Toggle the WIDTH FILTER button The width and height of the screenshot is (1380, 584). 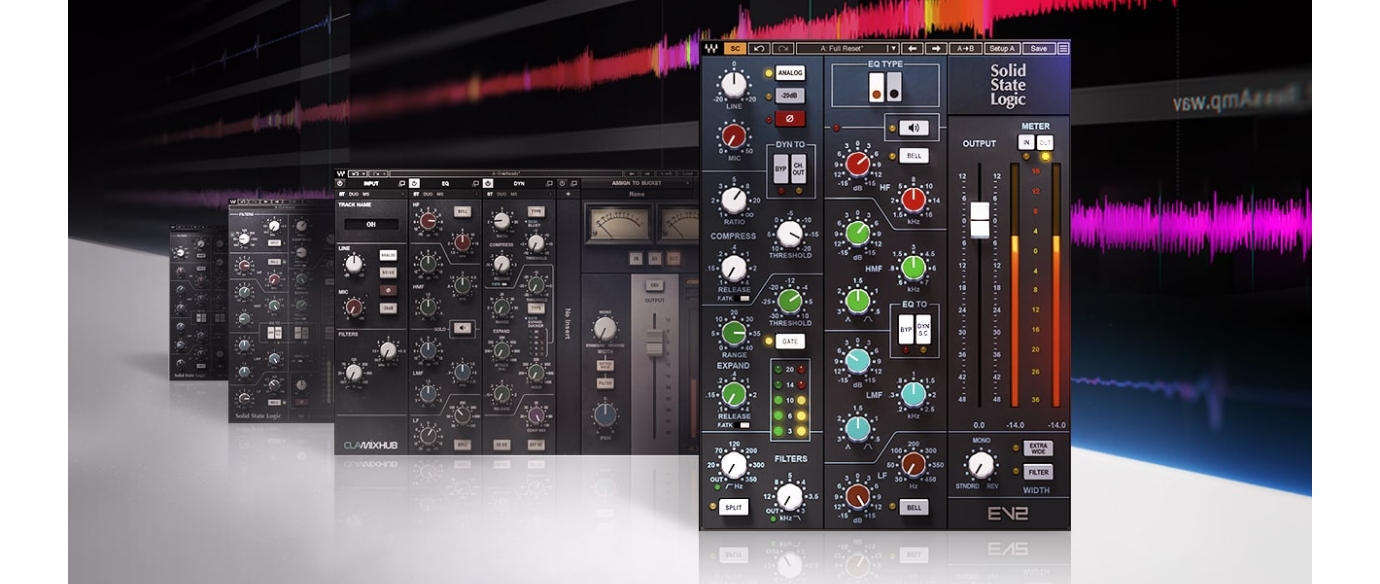point(1038,472)
